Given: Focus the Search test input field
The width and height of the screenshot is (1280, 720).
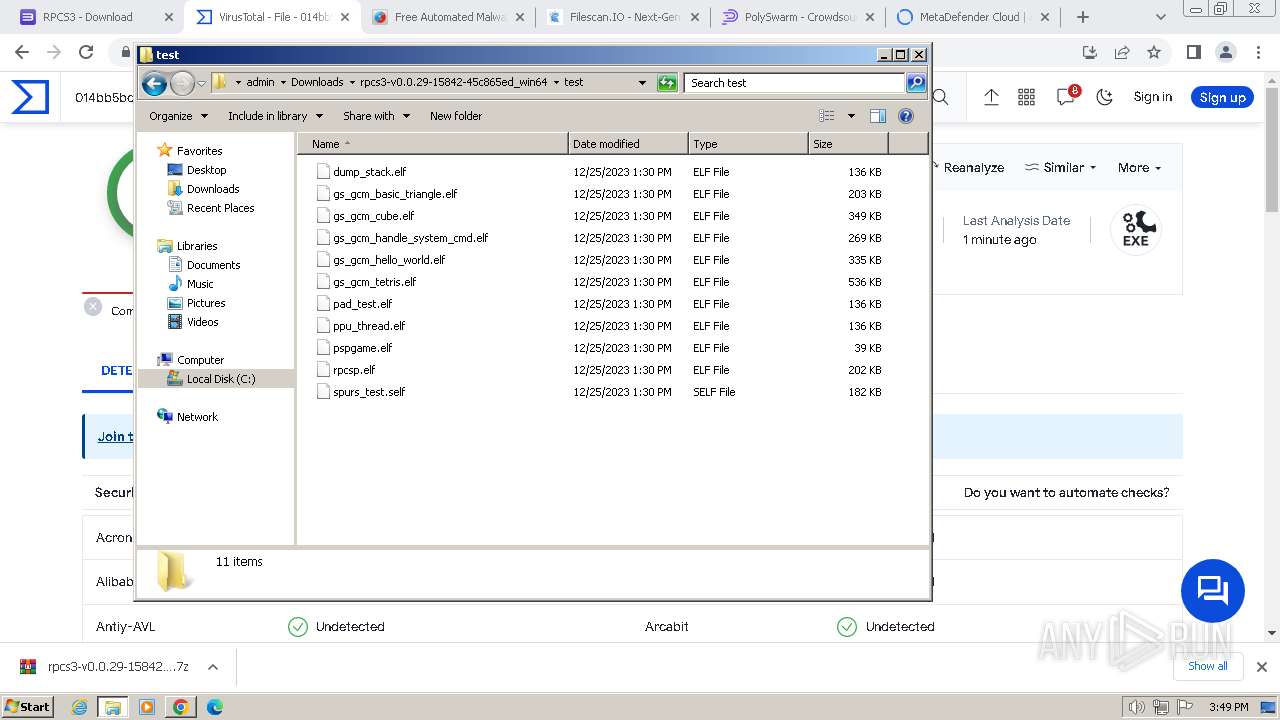Looking at the screenshot, I should (796, 83).
